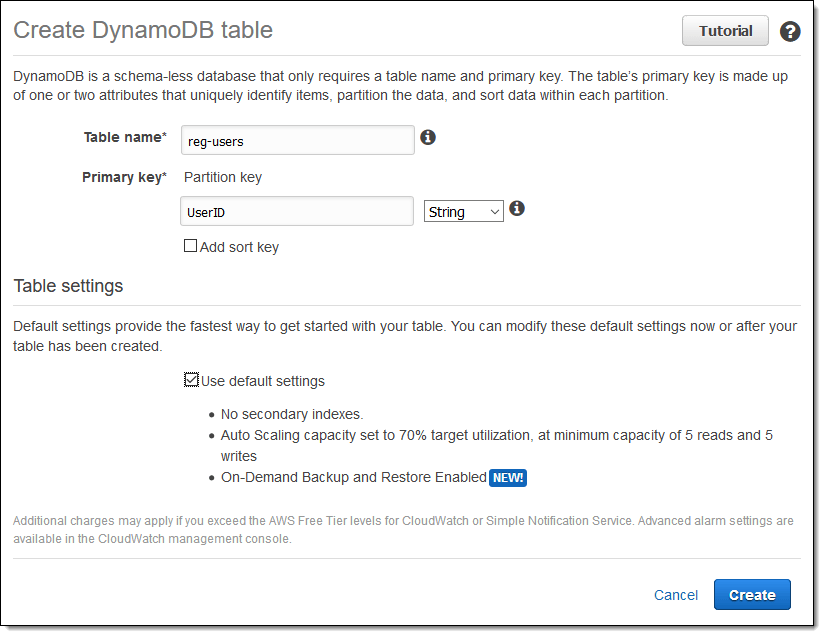Click the No secondary indexes bullet text
Viewport: 824px width, 636px height.
coord(290,413)
